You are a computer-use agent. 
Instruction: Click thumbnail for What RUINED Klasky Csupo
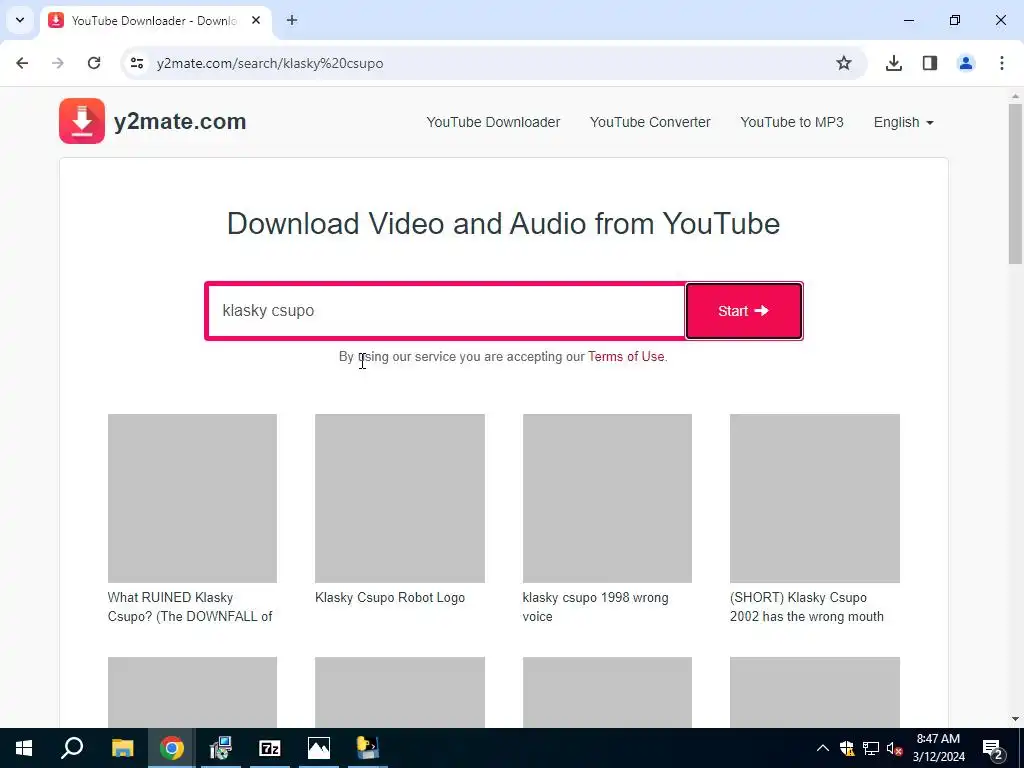pos(192,498)
